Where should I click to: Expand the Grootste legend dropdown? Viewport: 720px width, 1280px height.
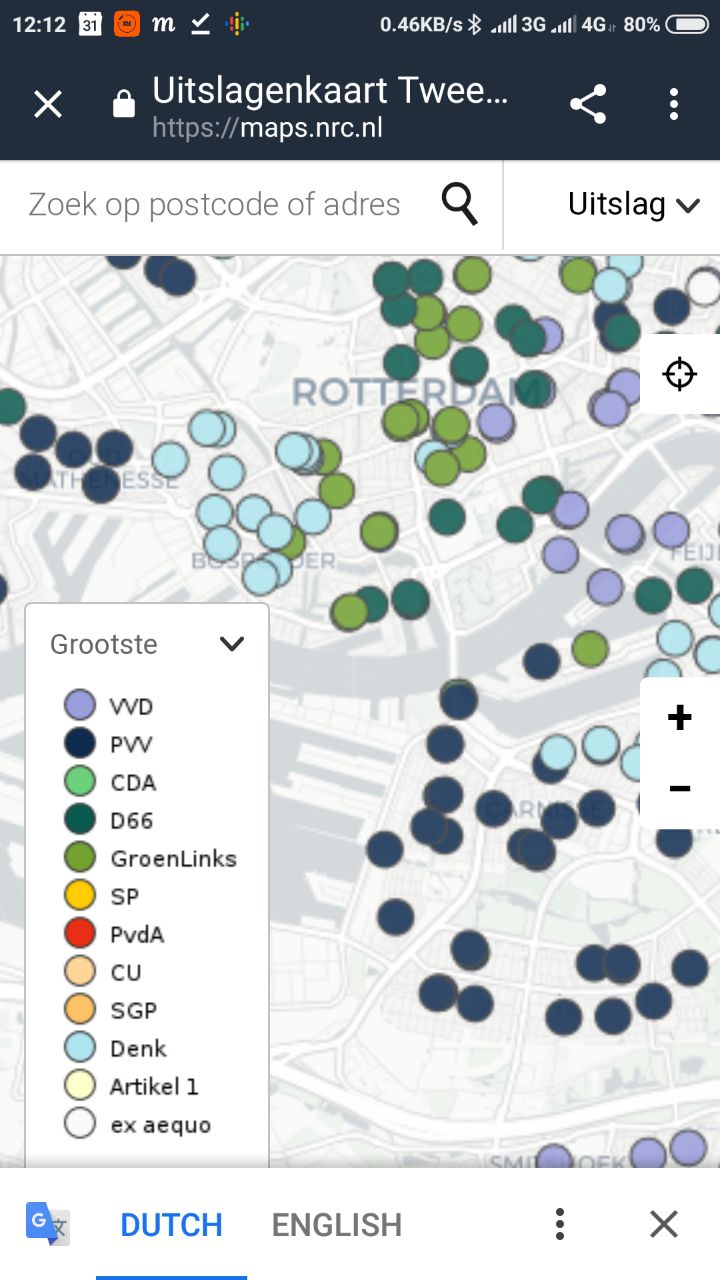point(231,644)
